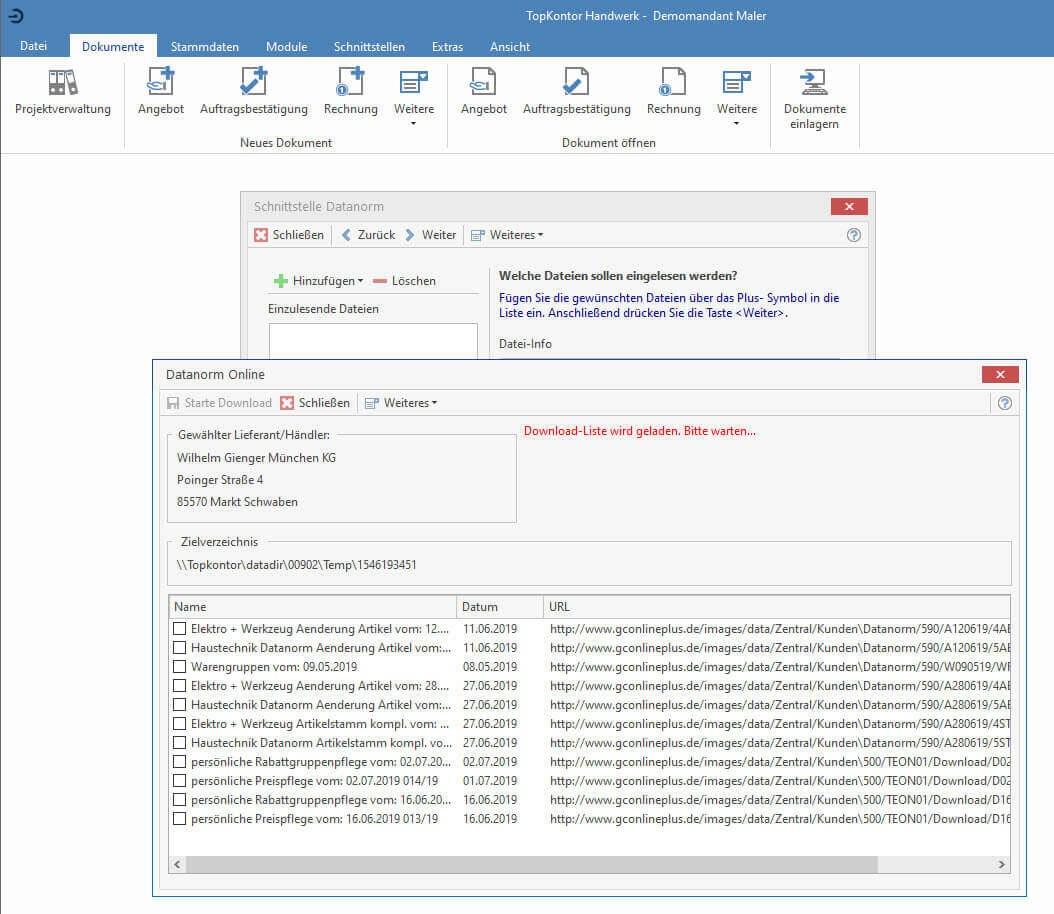1054x914 pixels.
Task: Select the Dokumente ribbon tab
Action: [113, 46]
